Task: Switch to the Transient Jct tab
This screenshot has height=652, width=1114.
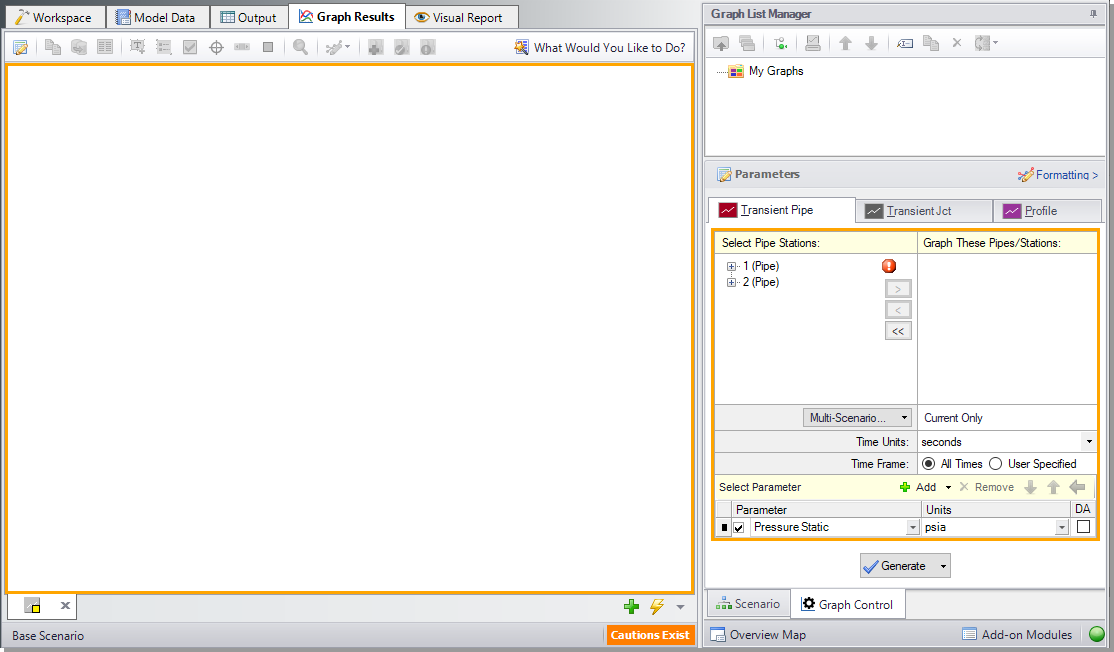Action: coord(923,211)
